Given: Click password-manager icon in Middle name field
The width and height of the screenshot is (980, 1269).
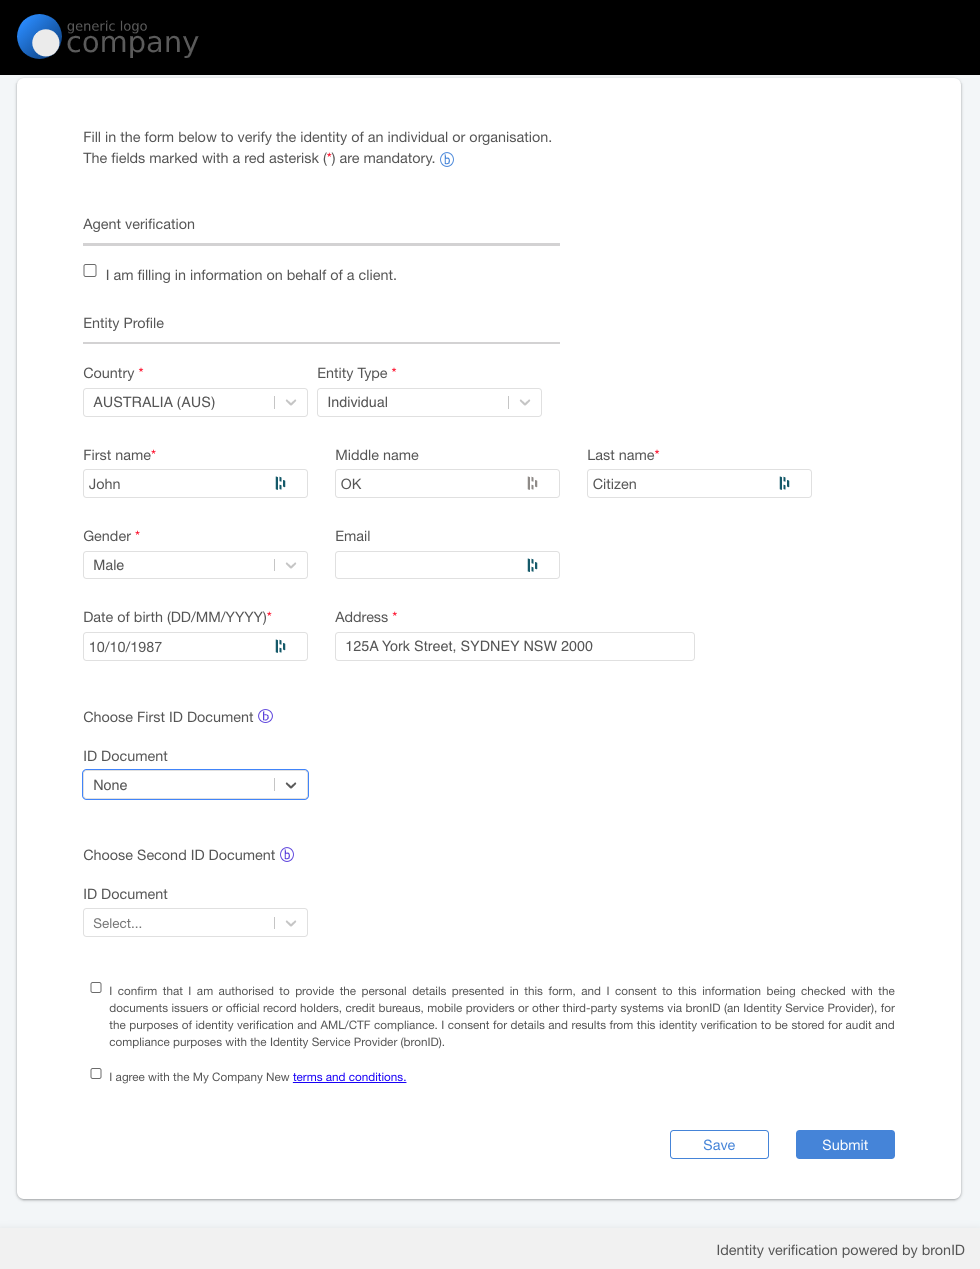Looking at the screenshot, I should coord(532,484).
